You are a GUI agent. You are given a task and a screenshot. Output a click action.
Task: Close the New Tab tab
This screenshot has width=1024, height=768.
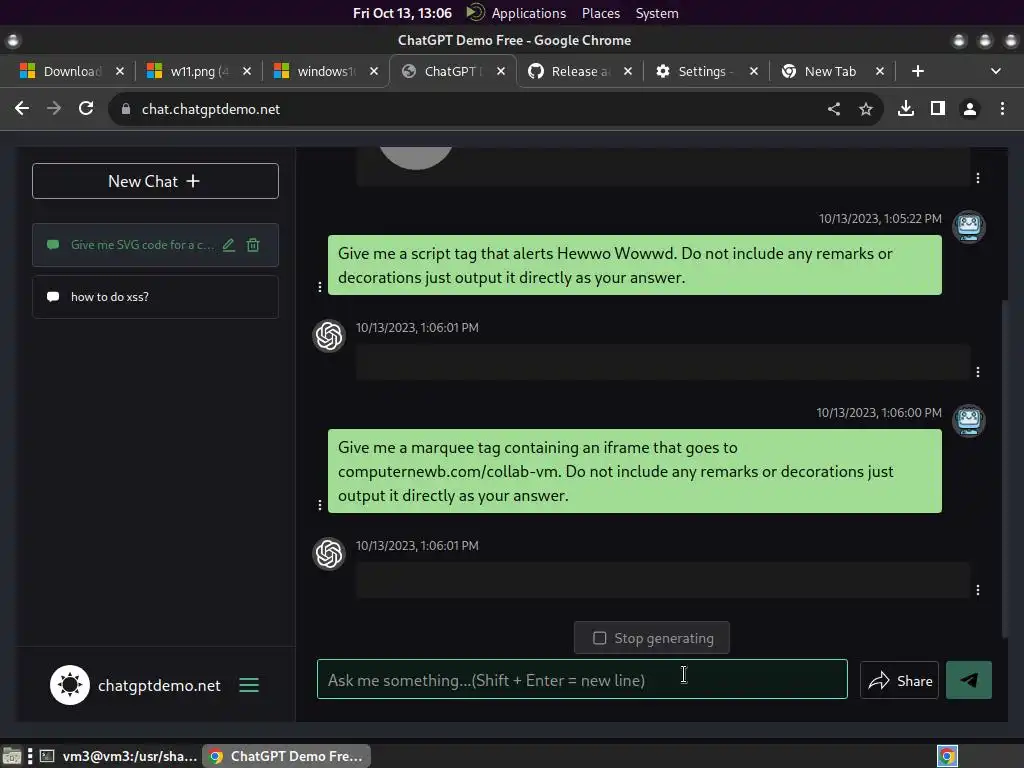(880, 71)
